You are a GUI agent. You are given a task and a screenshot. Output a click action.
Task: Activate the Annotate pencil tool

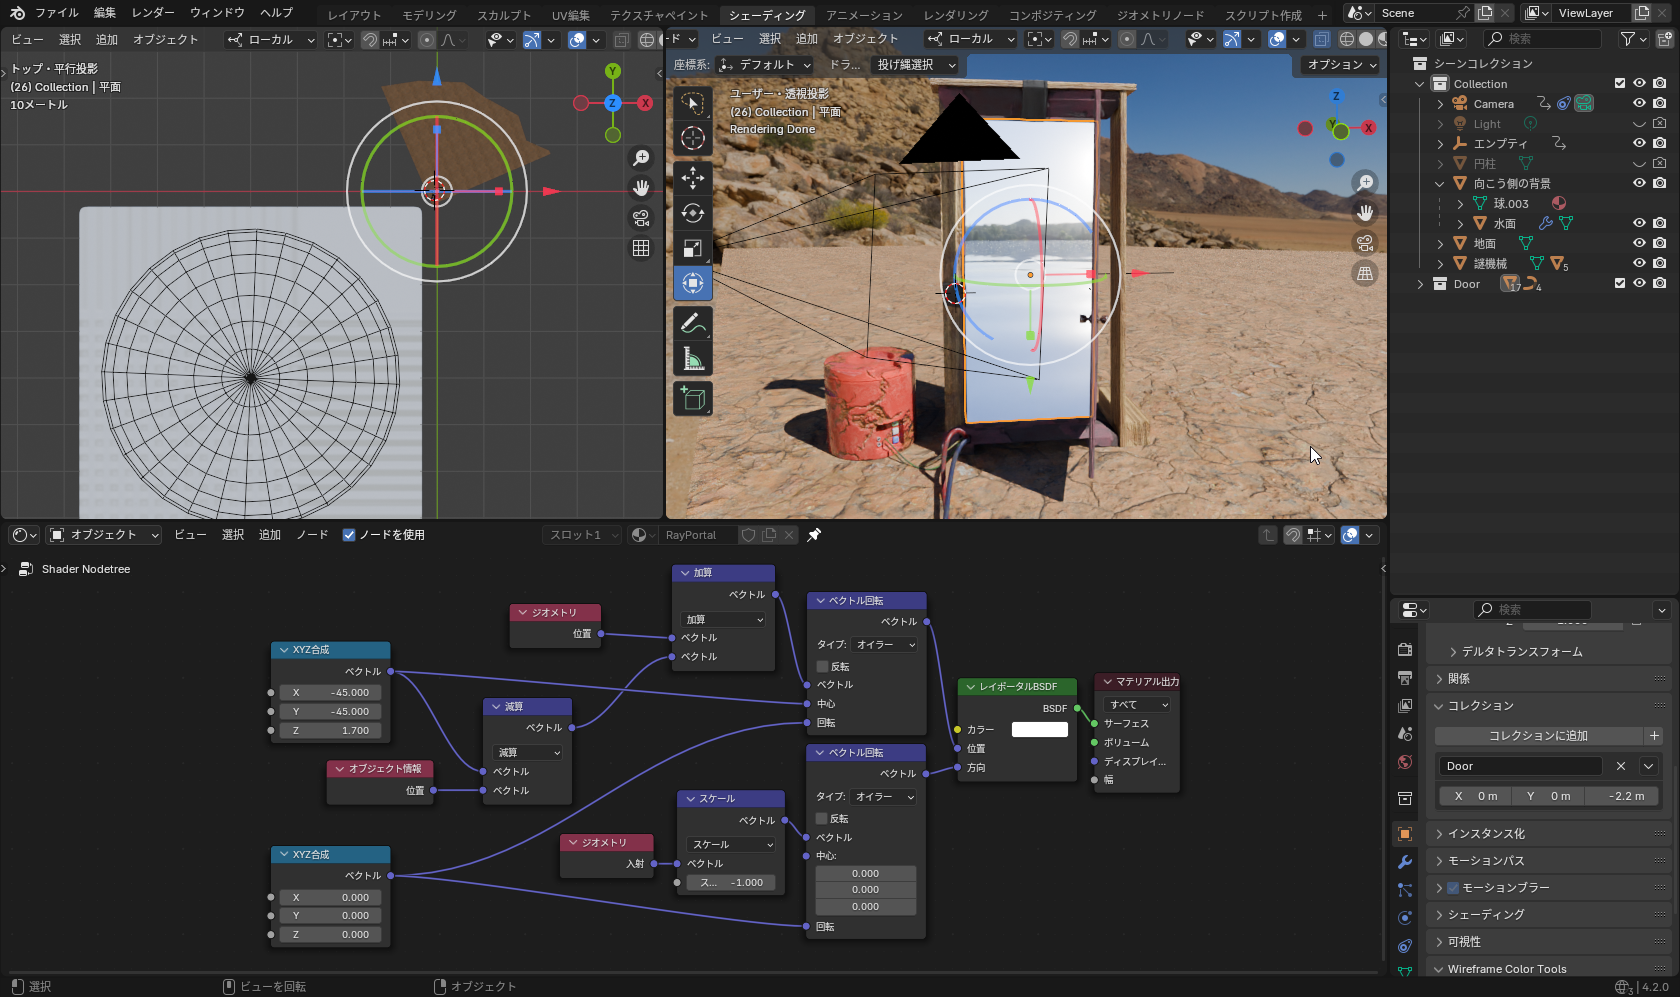[692, 324]
